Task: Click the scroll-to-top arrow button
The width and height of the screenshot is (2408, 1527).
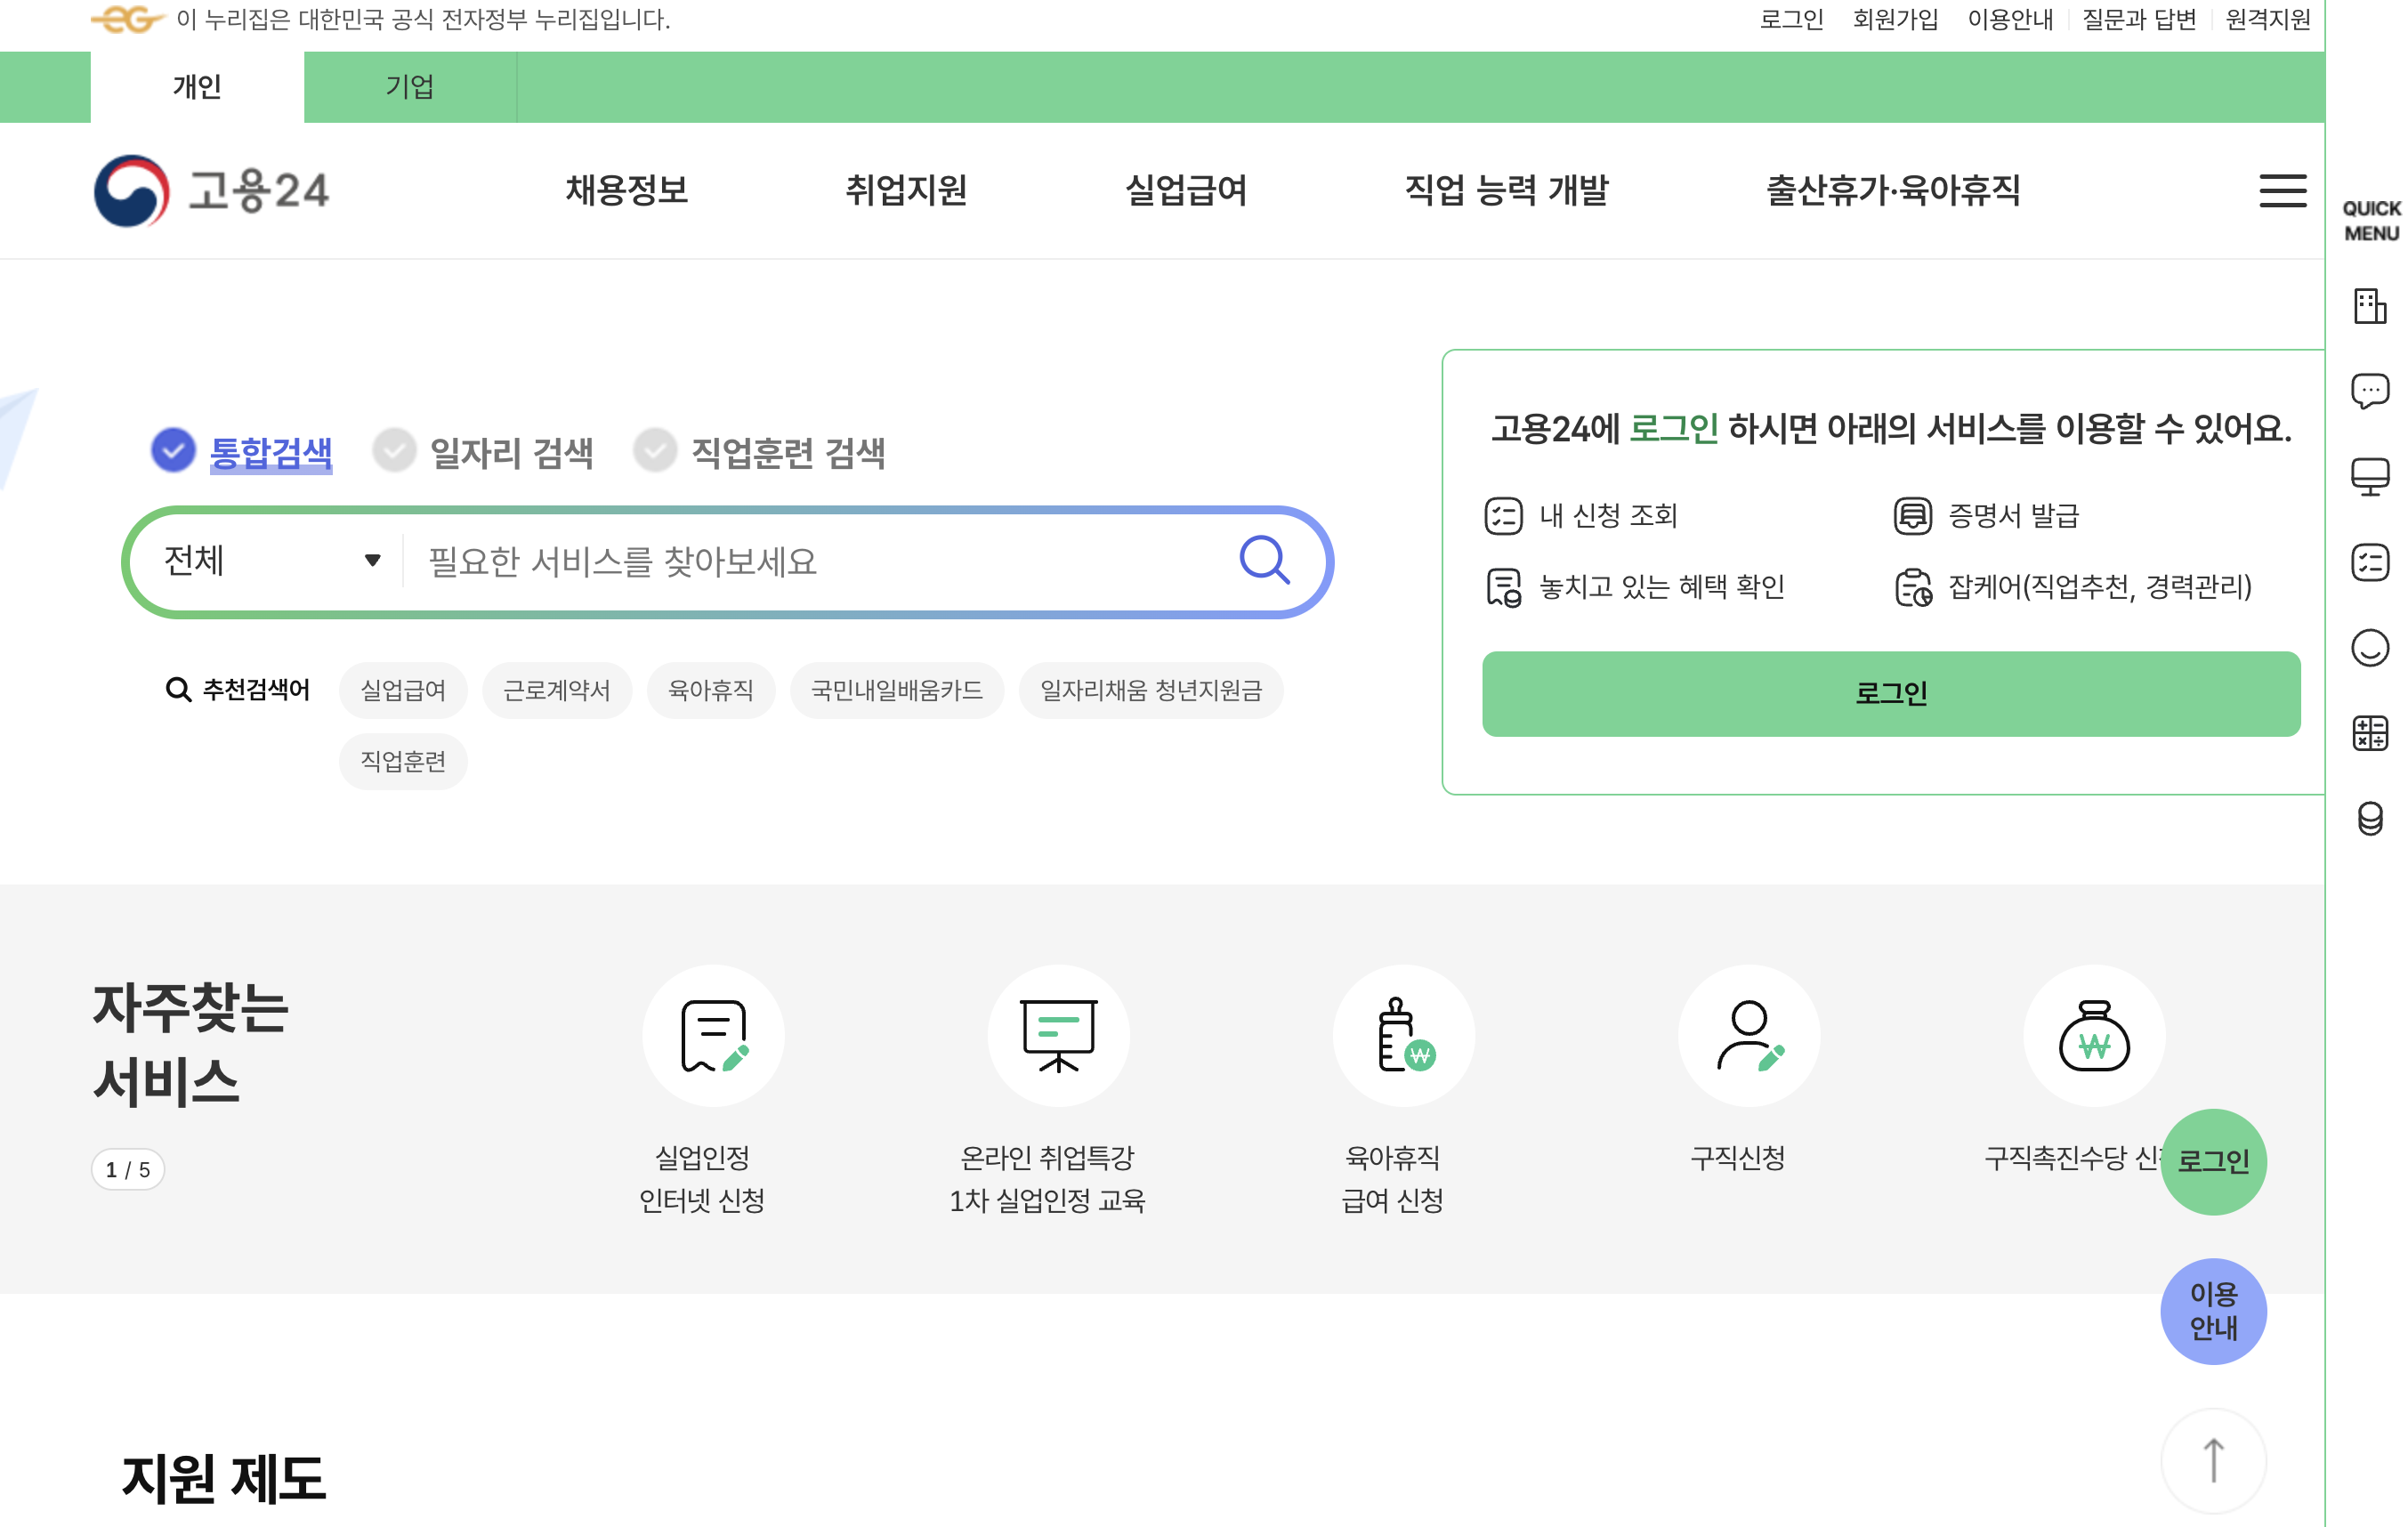Action: (x=2213, y=1460)
